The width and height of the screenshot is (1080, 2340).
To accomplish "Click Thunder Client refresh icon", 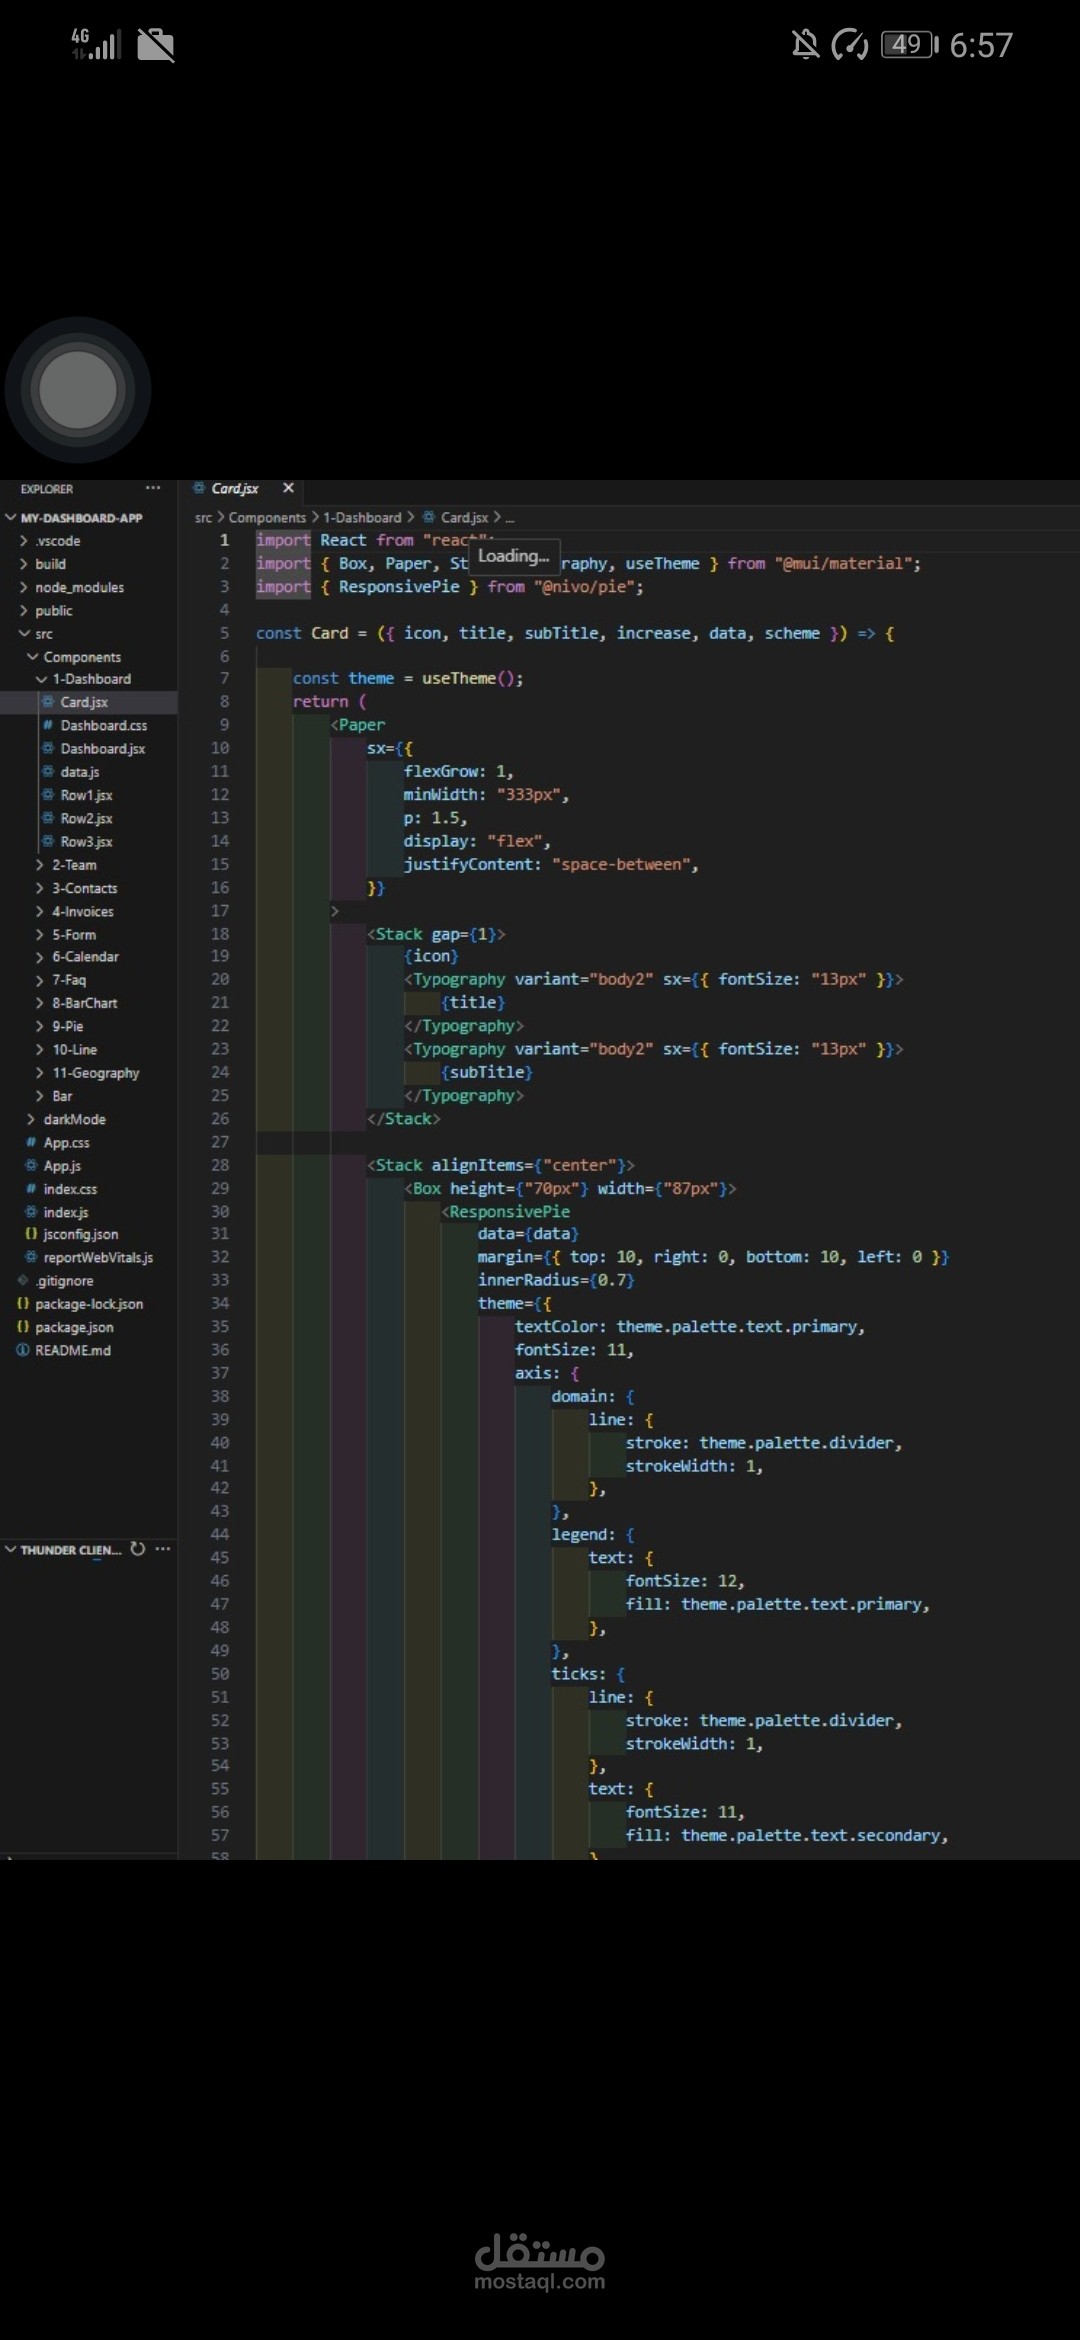I will tap(138, 1549).
